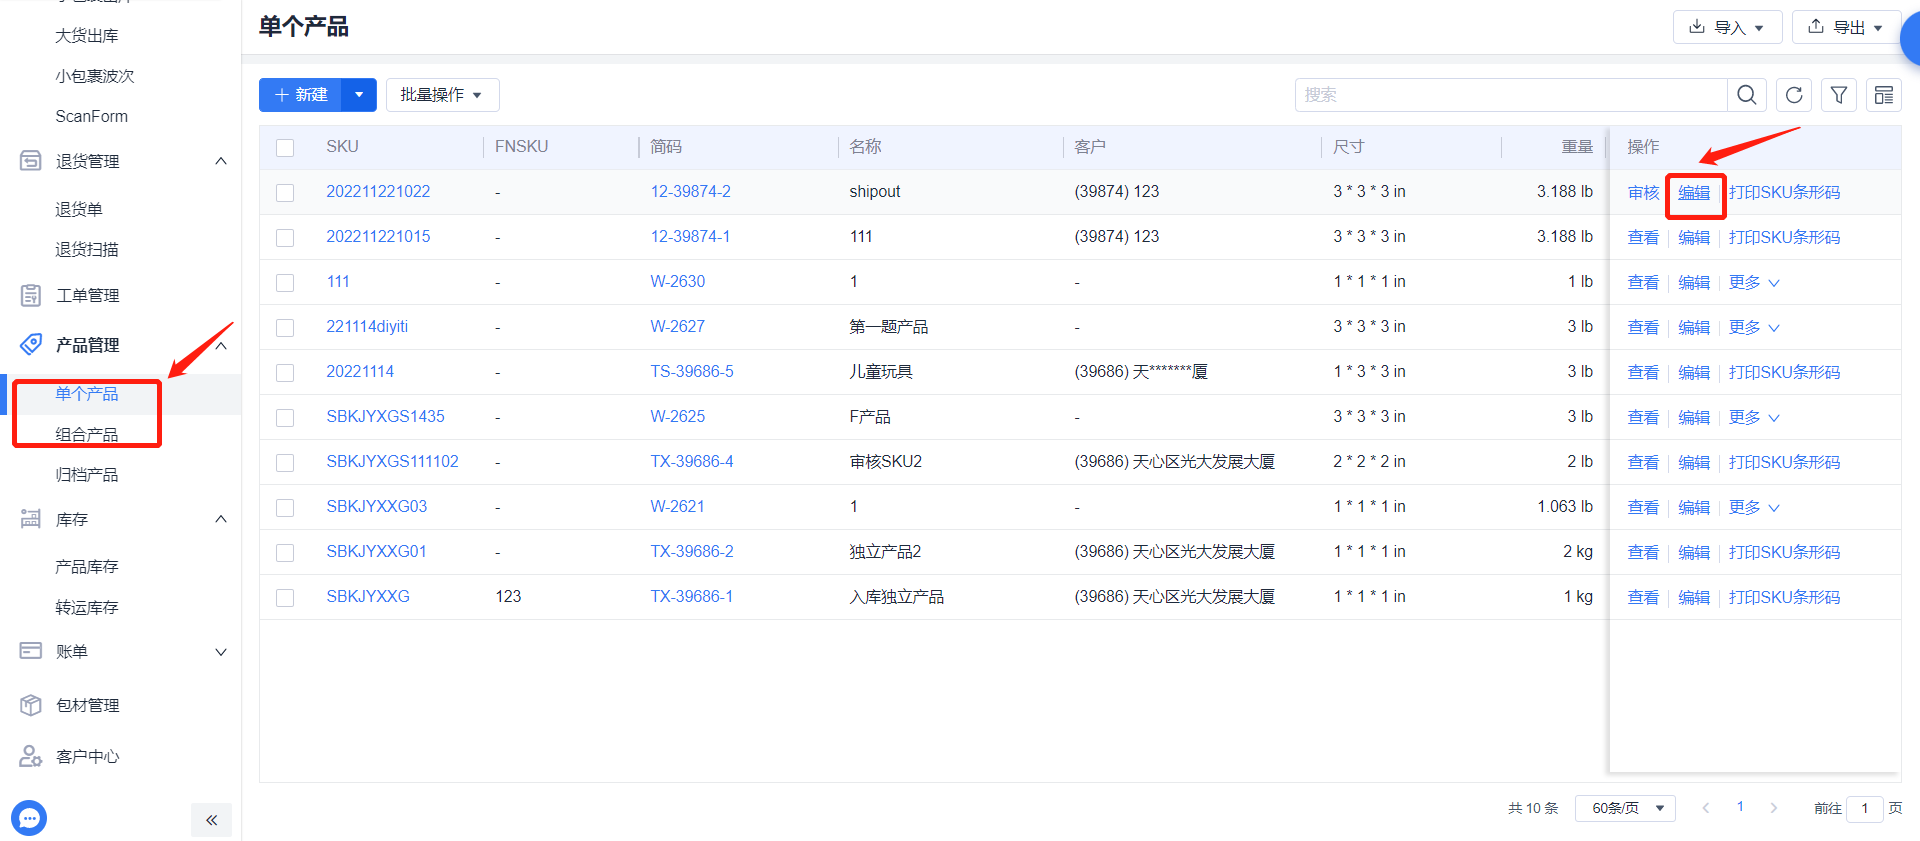Click into the 搜索 search field
The image size is (1920, 841).
(1510, 95)
